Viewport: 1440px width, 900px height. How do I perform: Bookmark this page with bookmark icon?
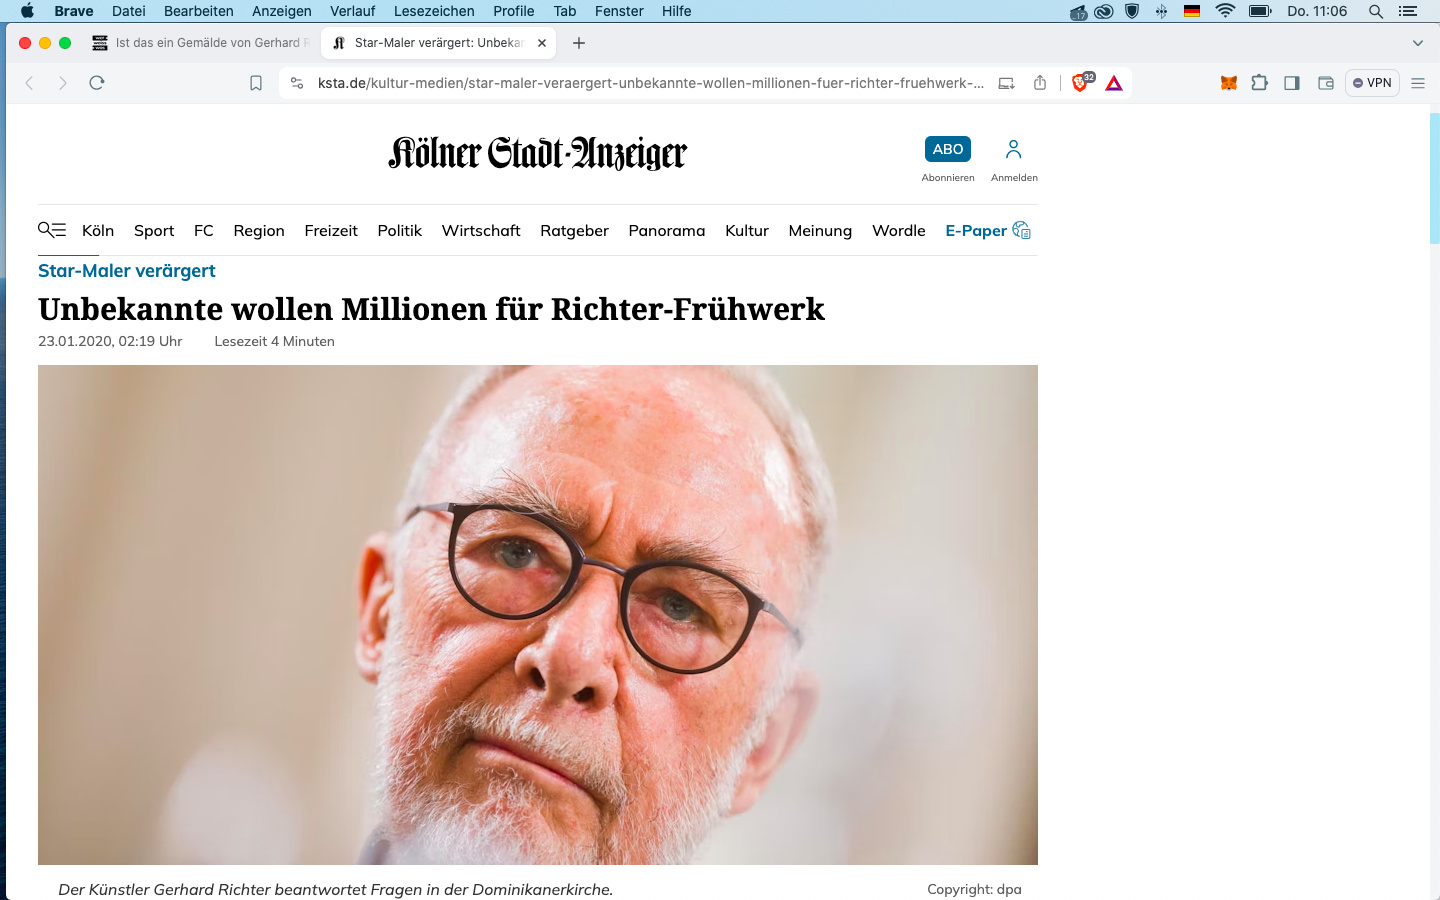pyautogui.click(x=256, y=83)
